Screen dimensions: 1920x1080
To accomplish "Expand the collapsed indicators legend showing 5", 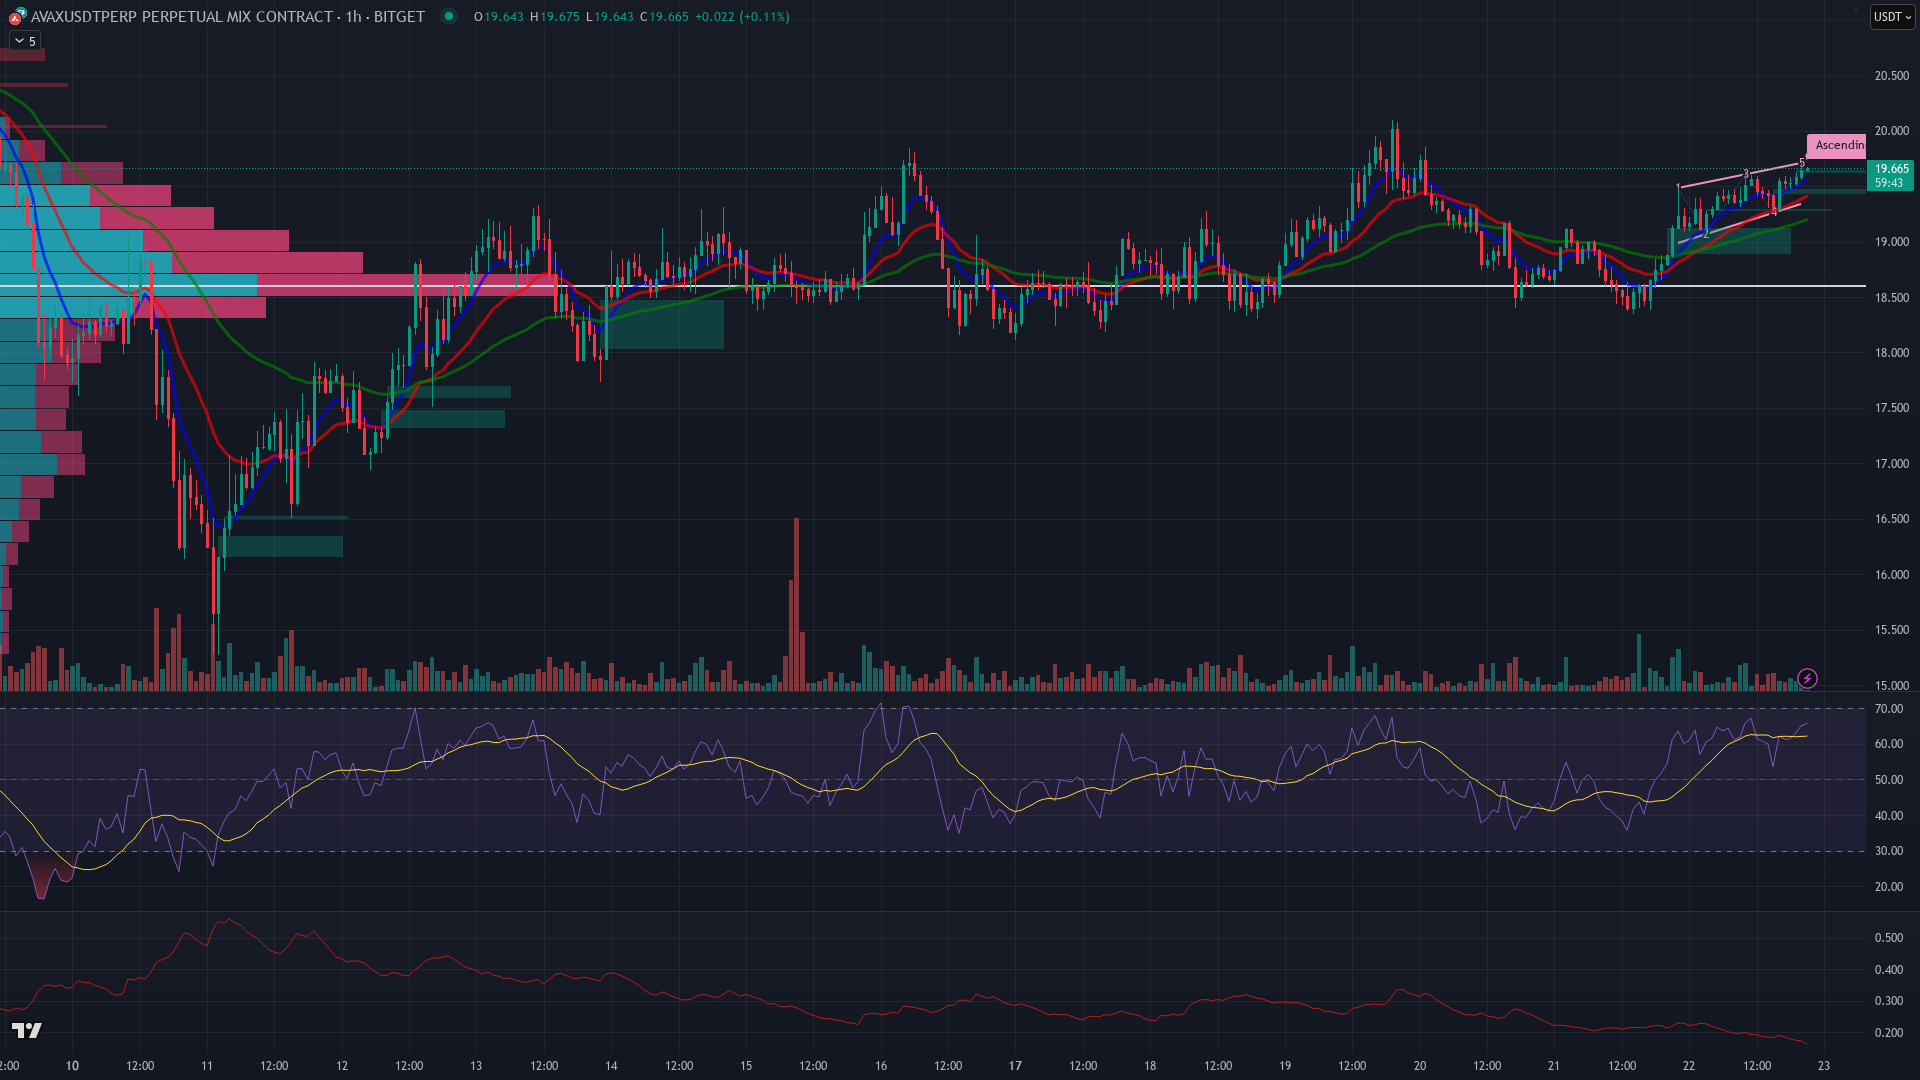I will (x=23, y=41).
